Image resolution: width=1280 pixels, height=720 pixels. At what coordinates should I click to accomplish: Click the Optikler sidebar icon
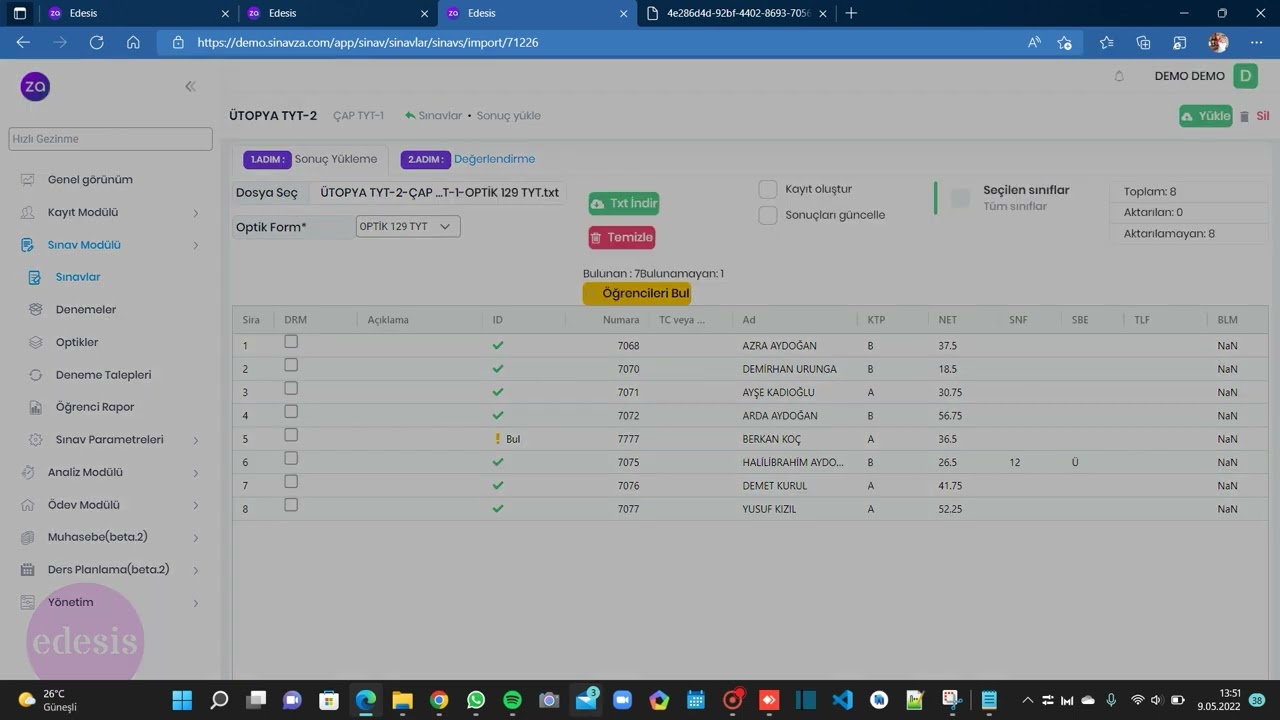click(36, 342)
